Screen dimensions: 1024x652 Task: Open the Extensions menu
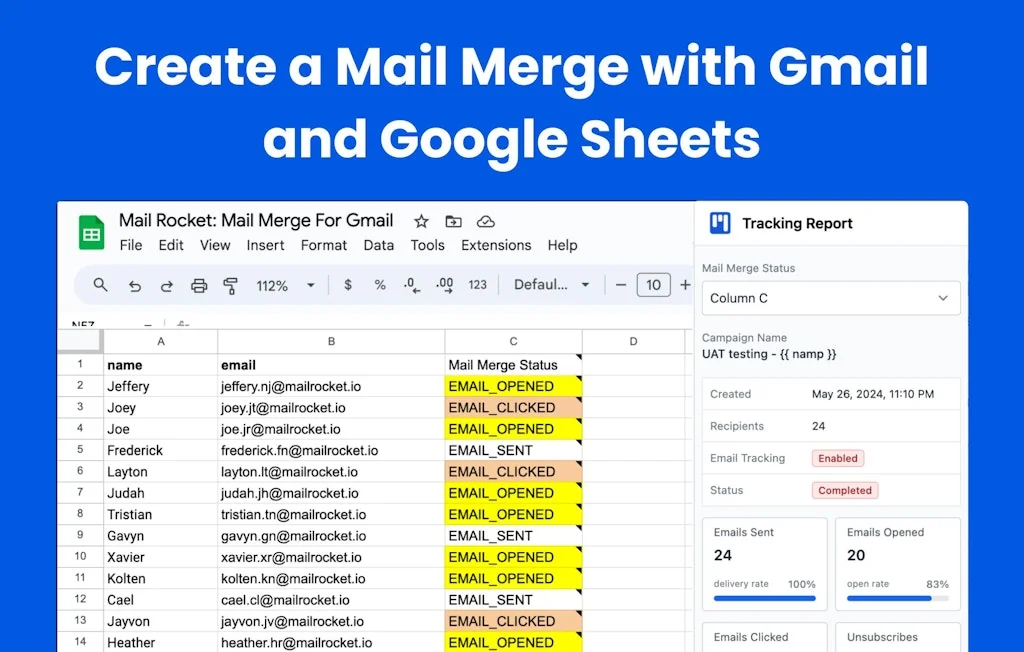496,245
